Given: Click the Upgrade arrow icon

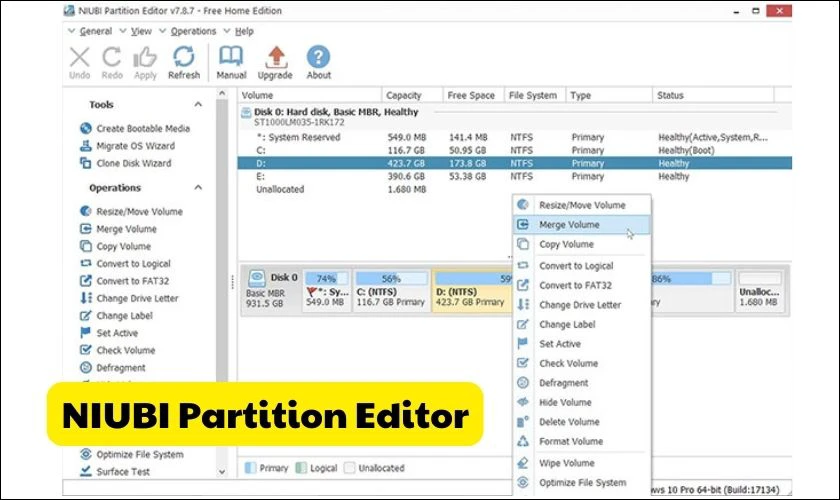Looking at the screenshot, I should (x=276, y=57).
